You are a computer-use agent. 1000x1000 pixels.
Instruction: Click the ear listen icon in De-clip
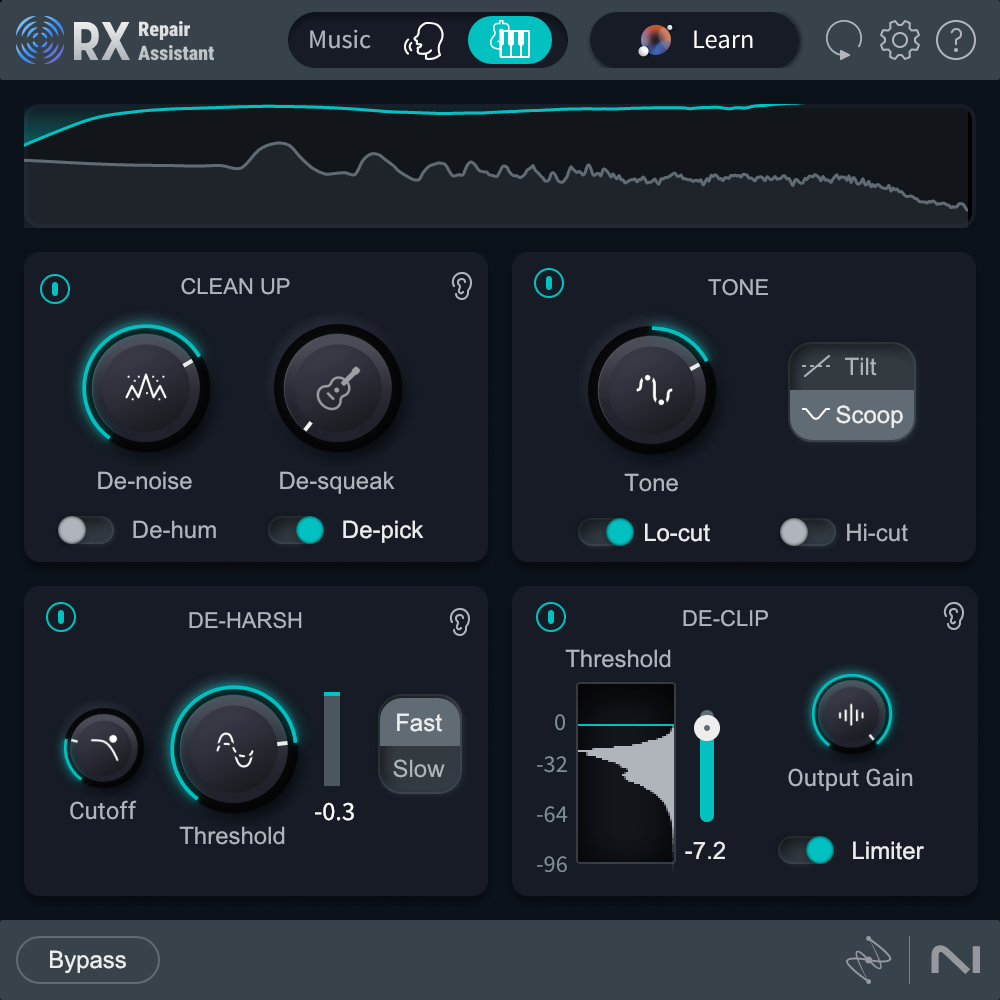tap(953, 617)
